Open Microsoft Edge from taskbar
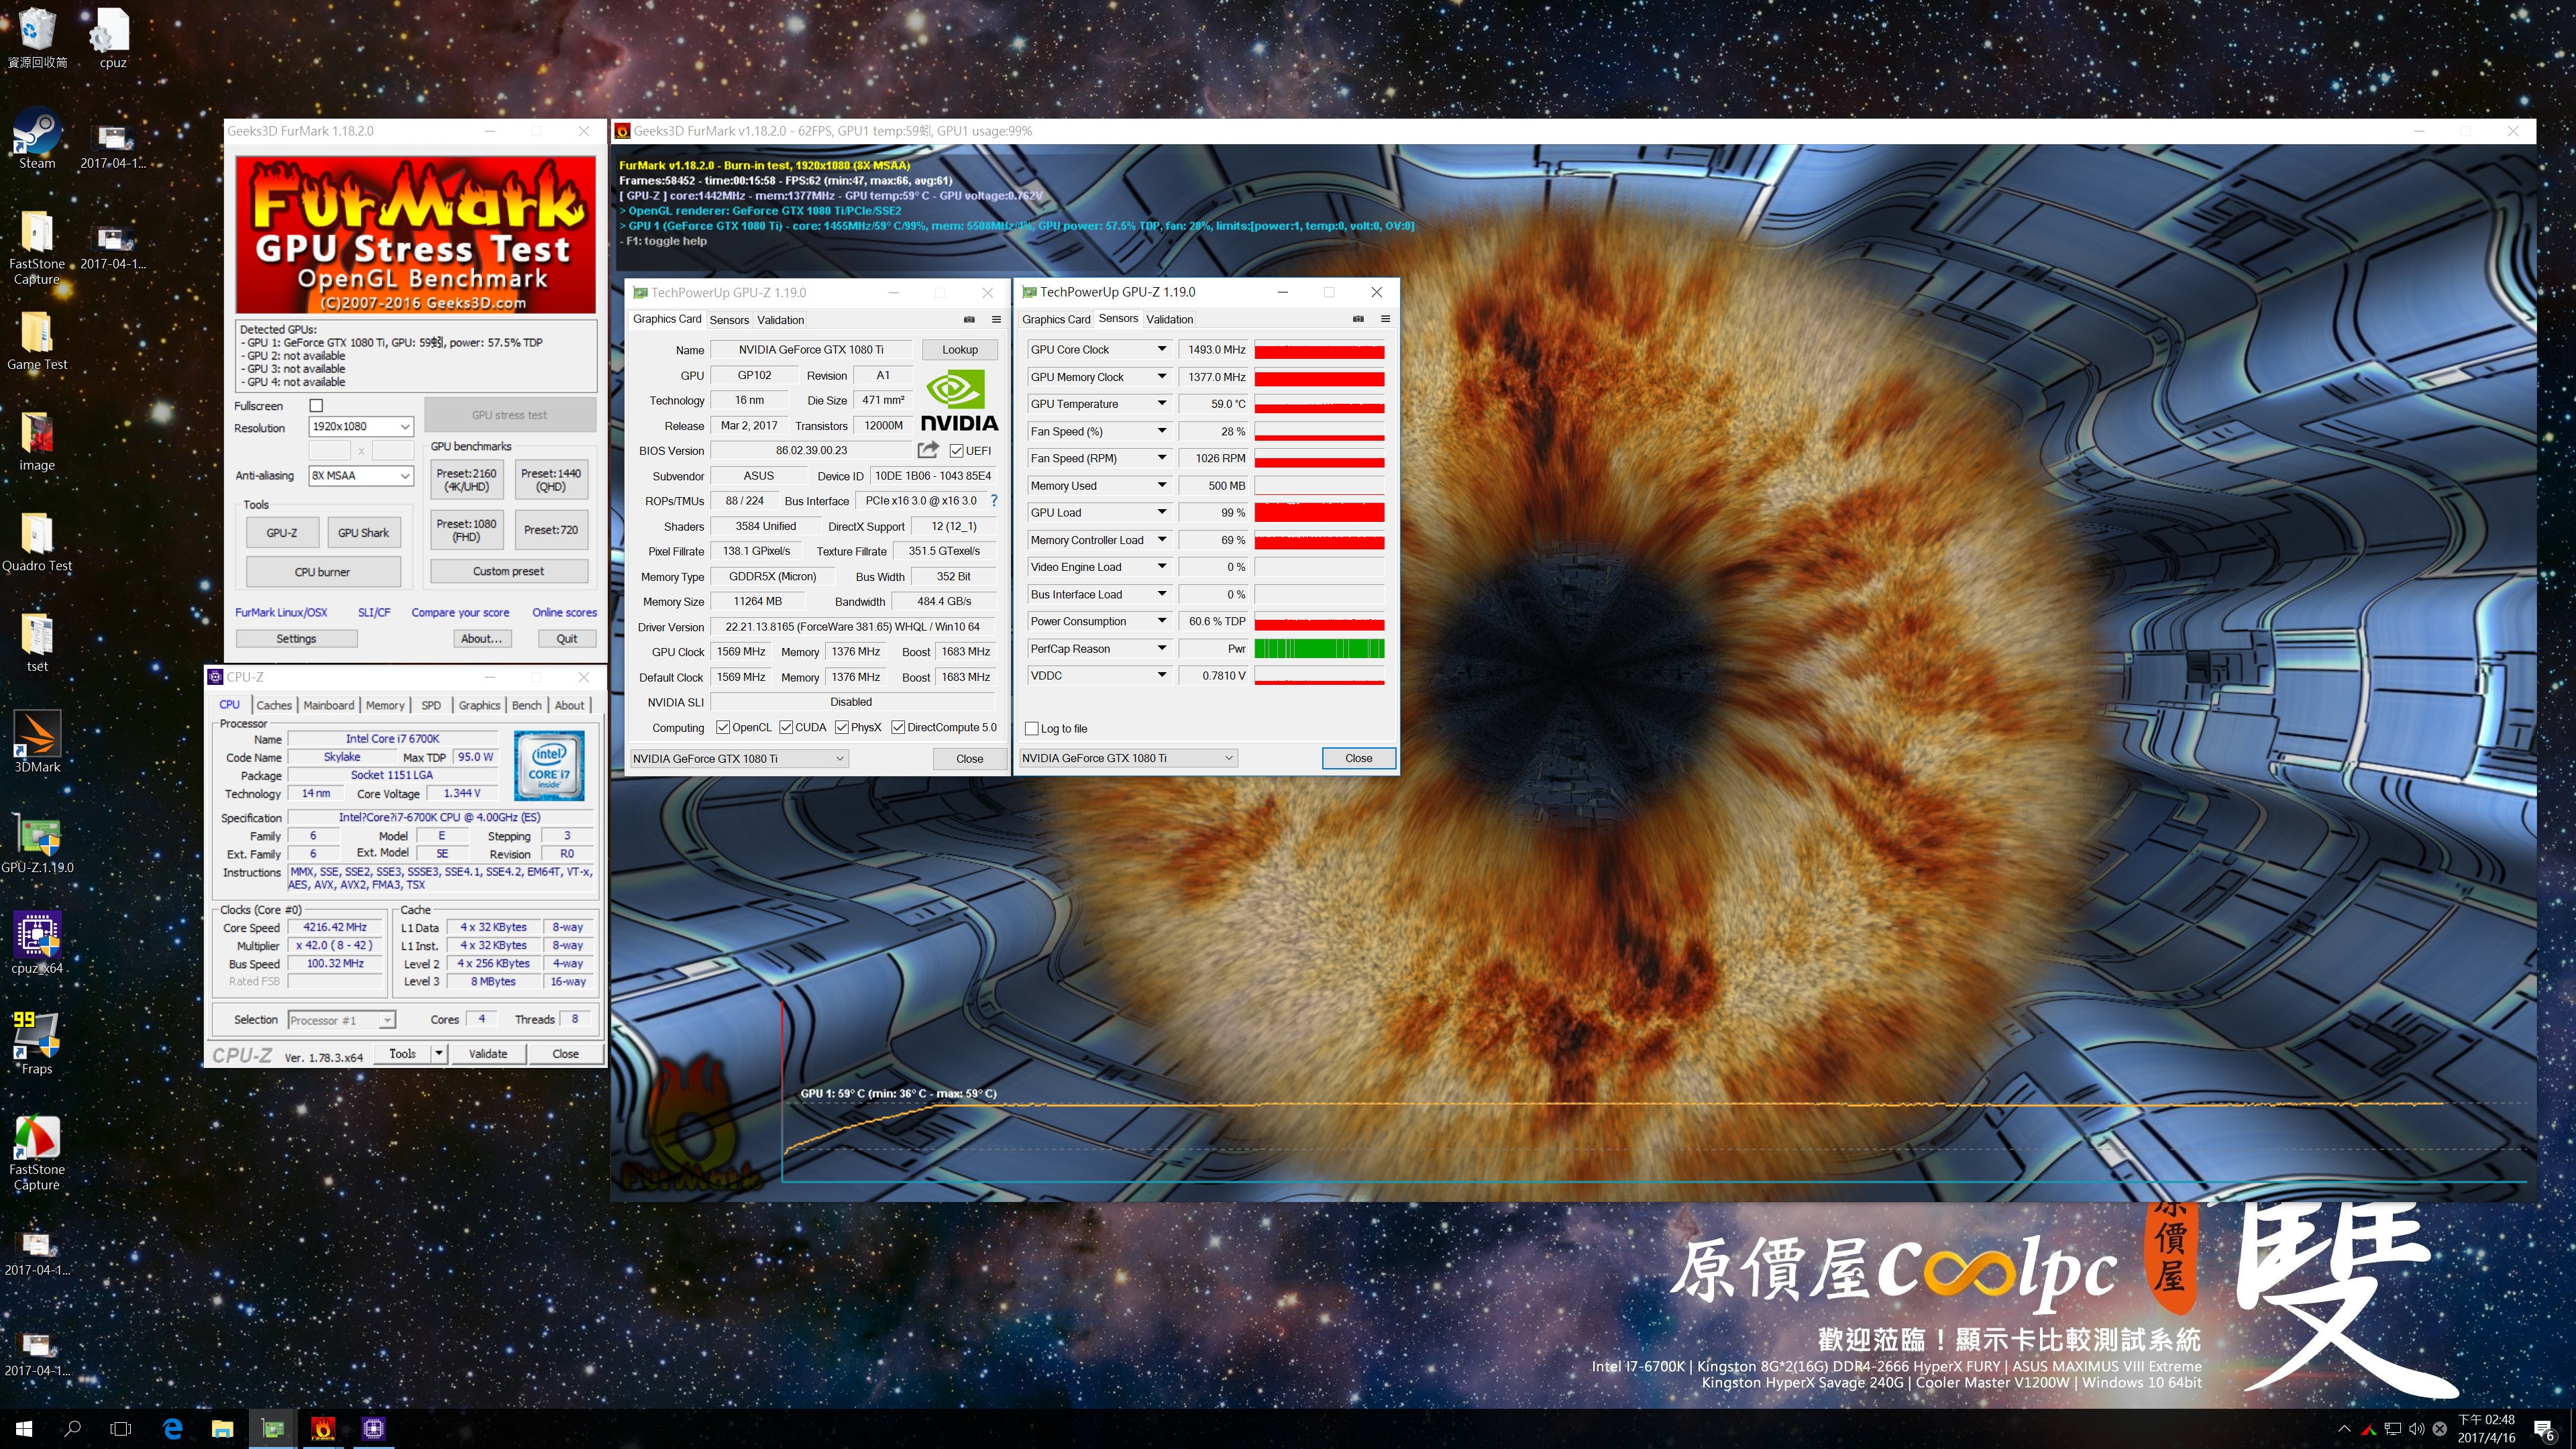 point(172,1428)
